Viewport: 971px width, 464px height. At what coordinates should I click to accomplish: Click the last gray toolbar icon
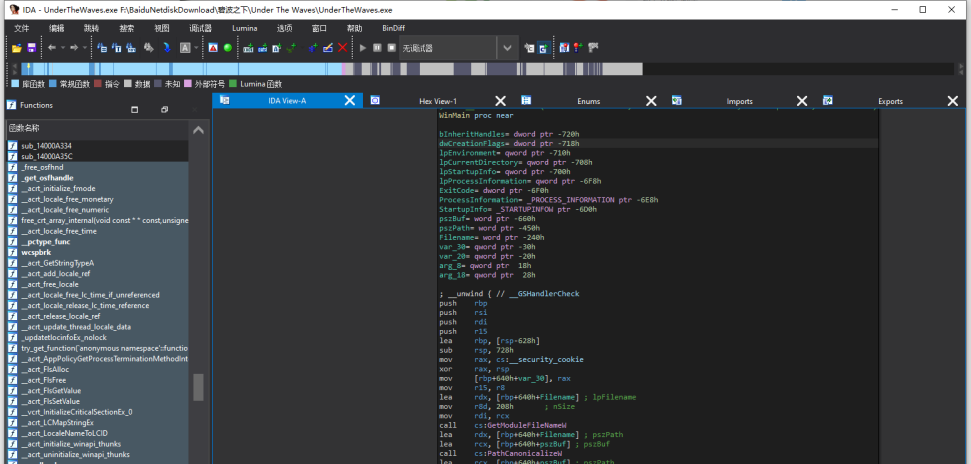[x=593, y=48]
